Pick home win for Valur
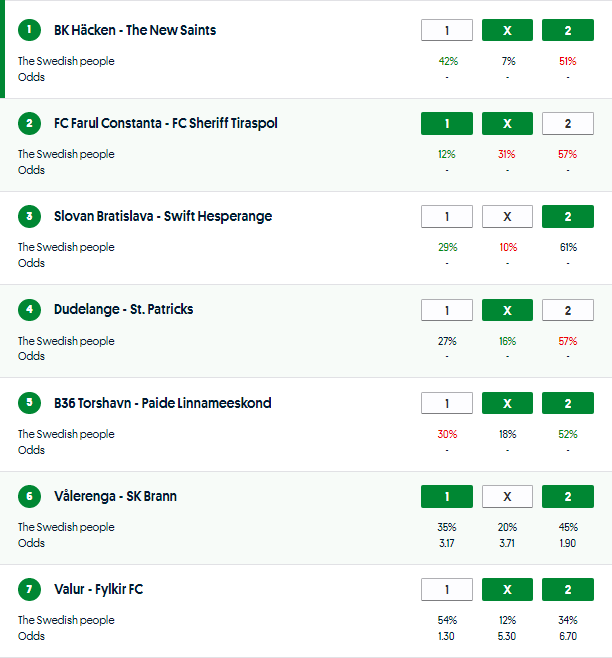Viewport: 612px width, 658px height. tap(447, 589)
